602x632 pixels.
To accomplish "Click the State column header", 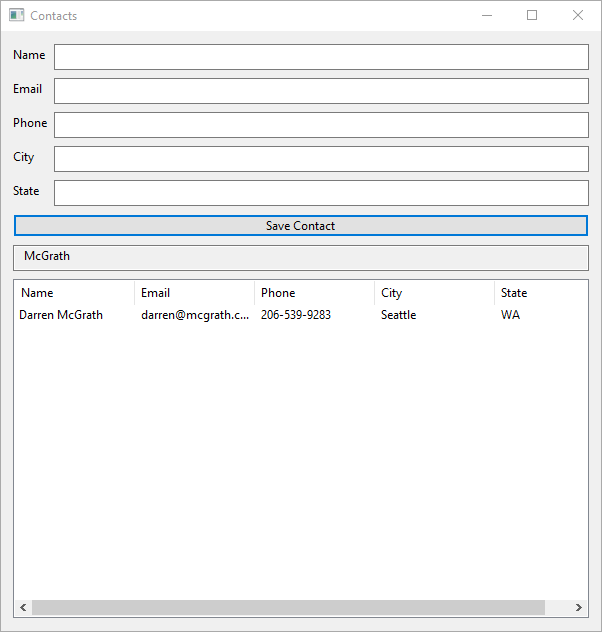I will (x=541, y=293).
